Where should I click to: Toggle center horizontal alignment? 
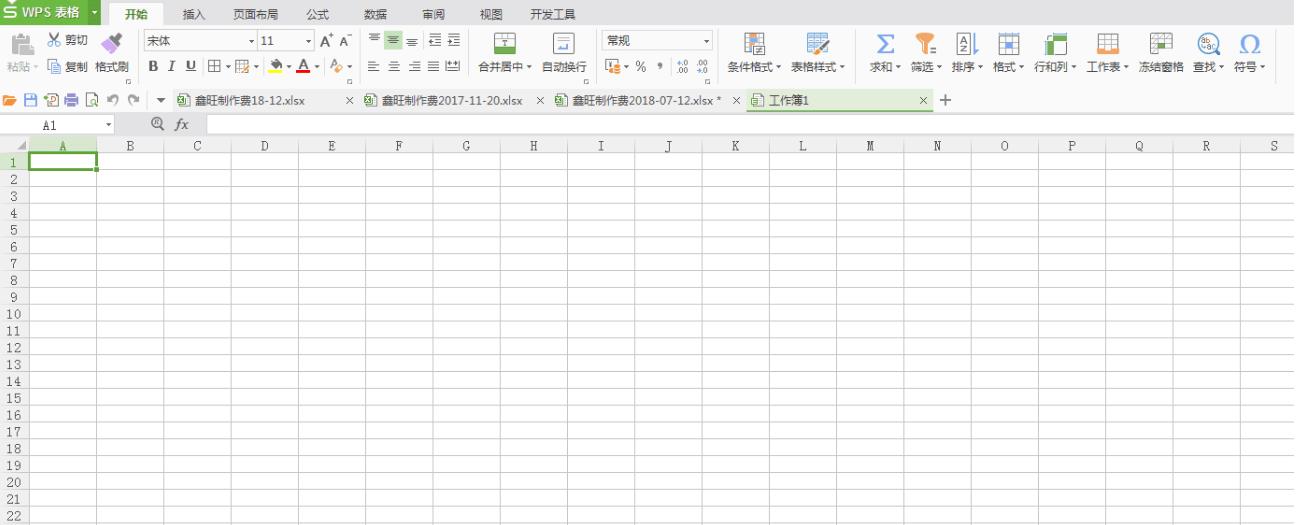[394, 66]
